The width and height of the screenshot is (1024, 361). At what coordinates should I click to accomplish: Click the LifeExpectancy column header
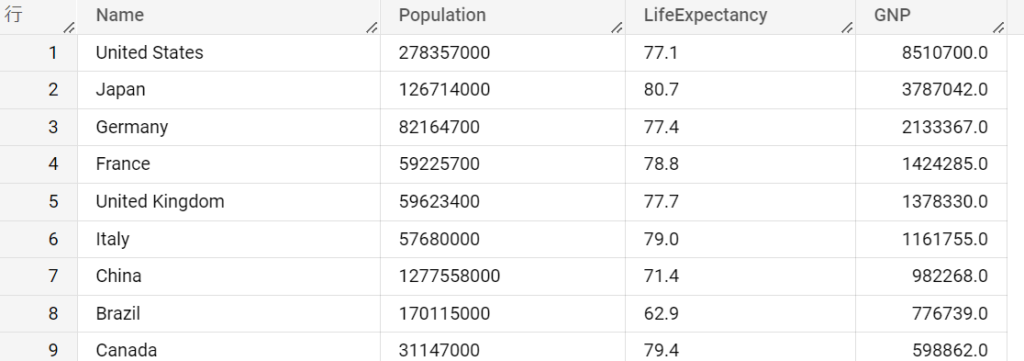(x=740, y=16)
